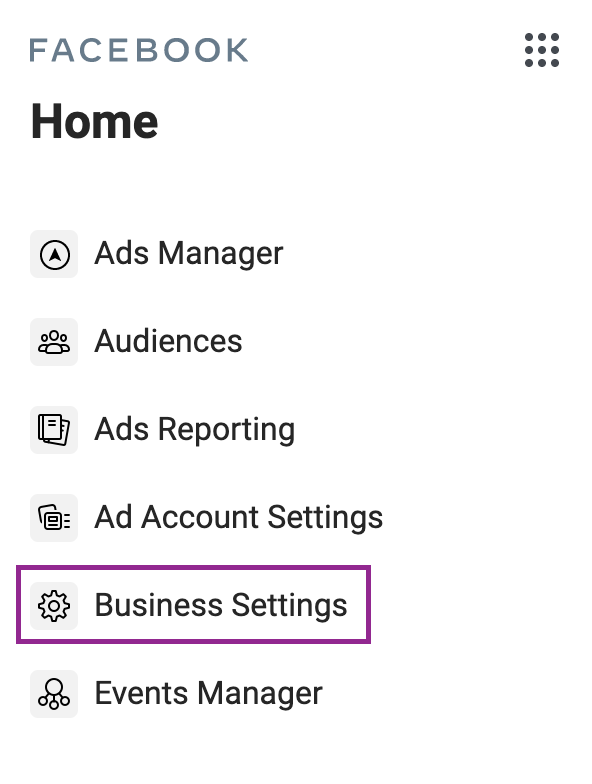Click the word "Business" in the purple box
592x784 pixels.
coord(158,605)
